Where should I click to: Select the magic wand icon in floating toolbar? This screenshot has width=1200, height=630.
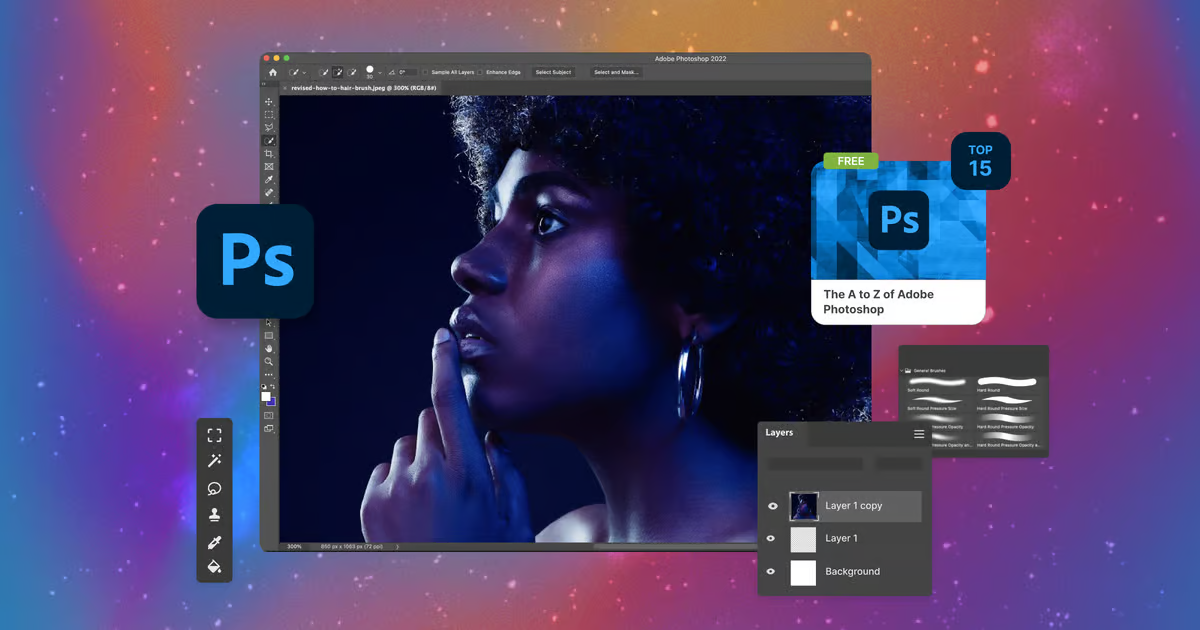(214, 461)
